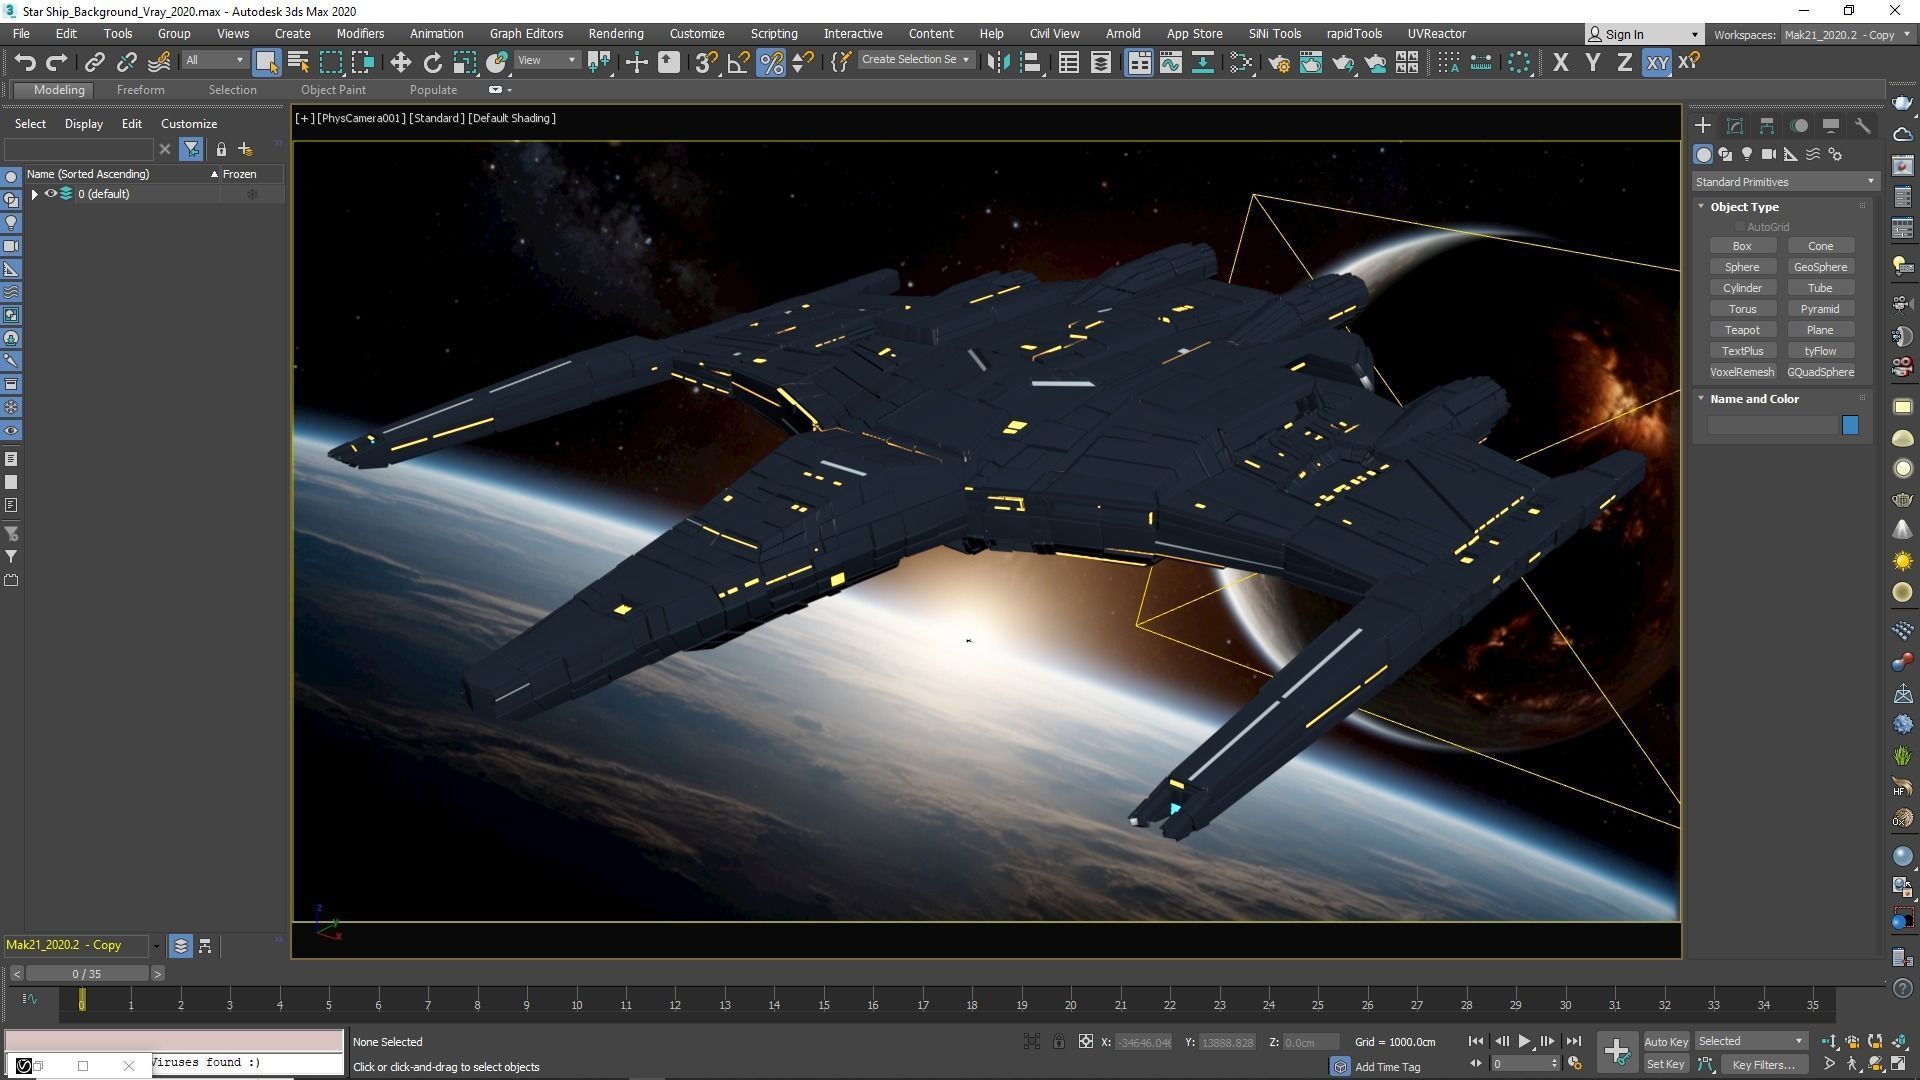Open the Create panel tab
The height and width of the screenshot is (1080, 1920).
coord(1702,125)
